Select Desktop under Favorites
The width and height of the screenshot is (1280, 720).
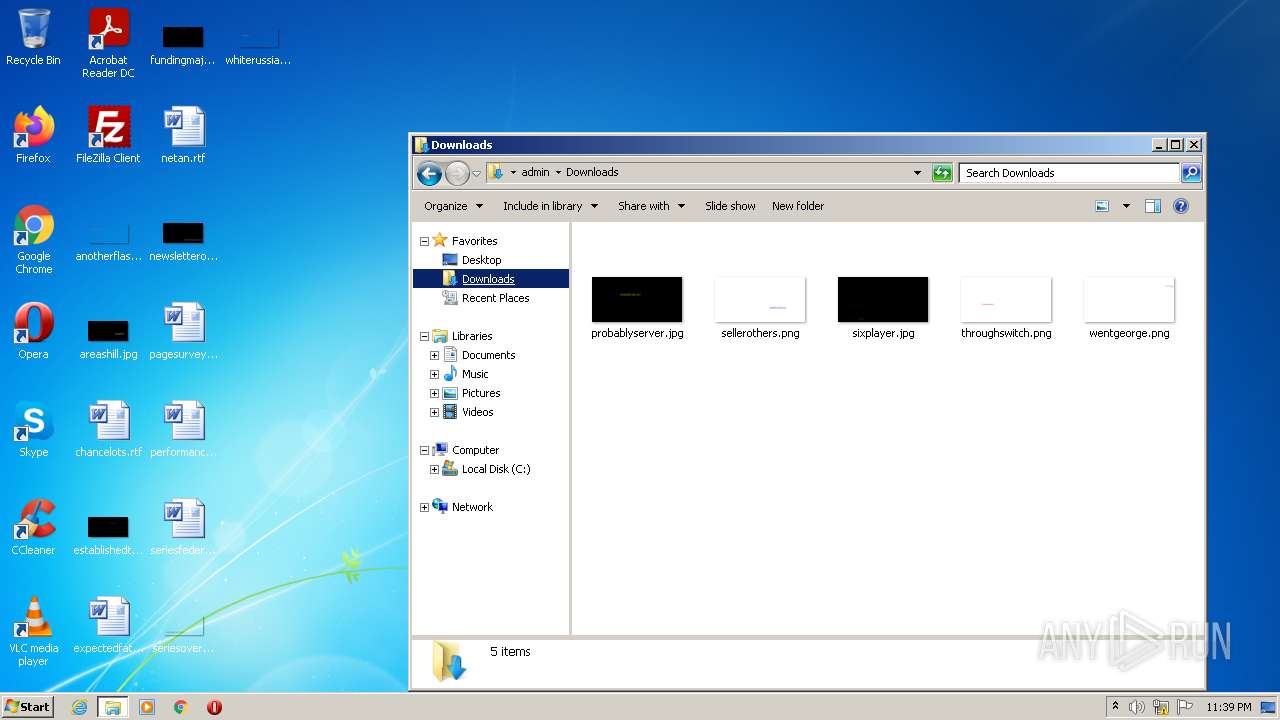point(481,260)
